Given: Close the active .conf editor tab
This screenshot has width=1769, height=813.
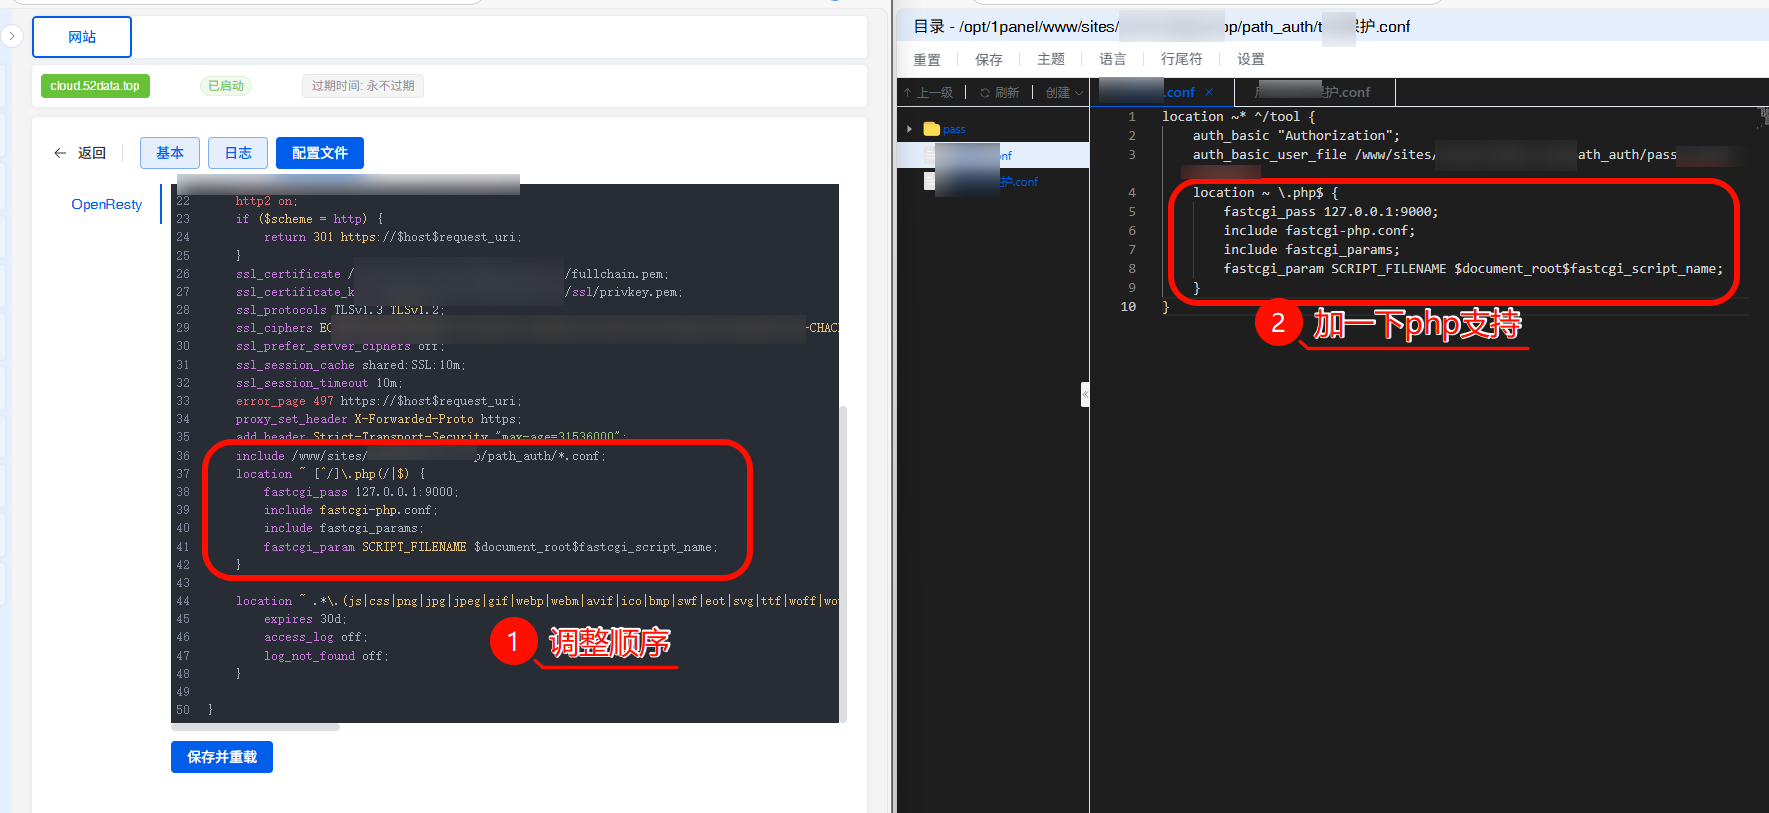Looking at the screenshot, I should click(x=1209, y=93).
